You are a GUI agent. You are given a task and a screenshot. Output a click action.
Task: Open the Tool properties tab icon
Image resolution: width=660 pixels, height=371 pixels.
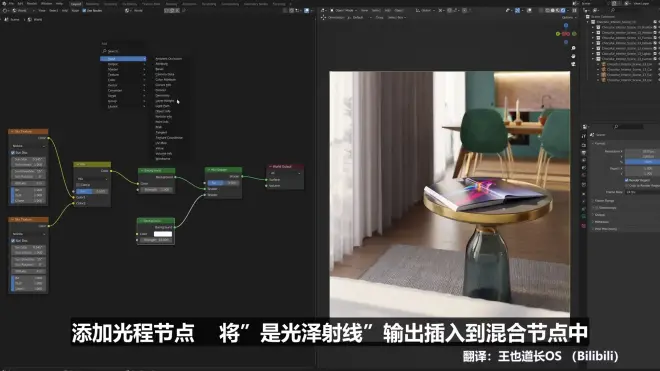point(583,136)
